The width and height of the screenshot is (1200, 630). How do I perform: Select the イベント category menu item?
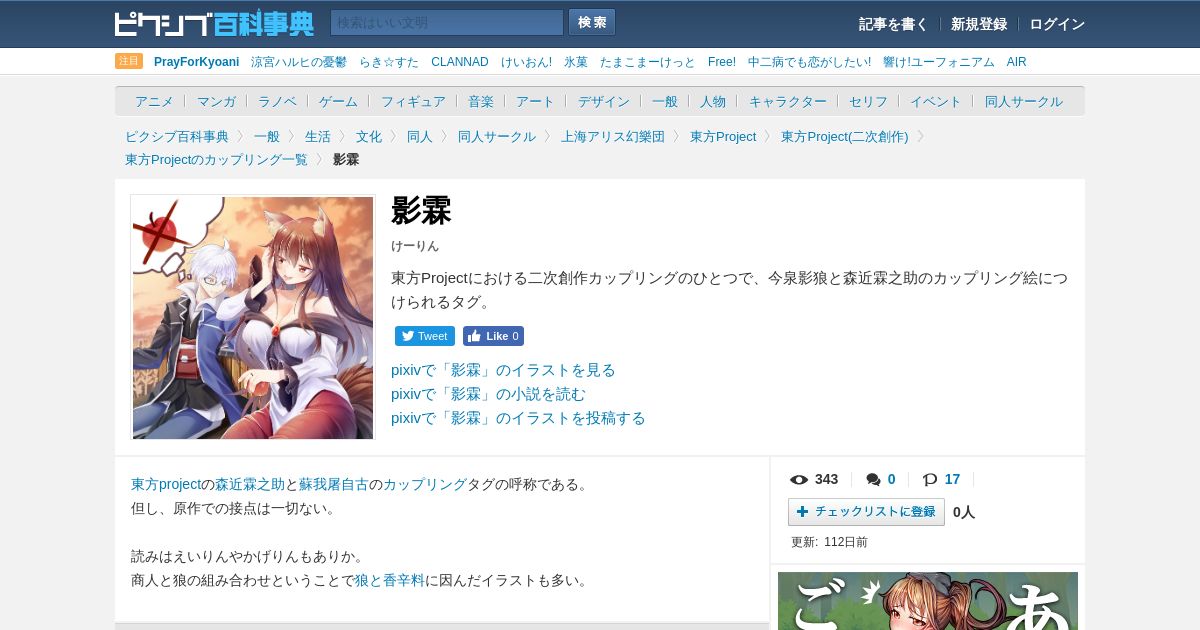click(936, 102)
